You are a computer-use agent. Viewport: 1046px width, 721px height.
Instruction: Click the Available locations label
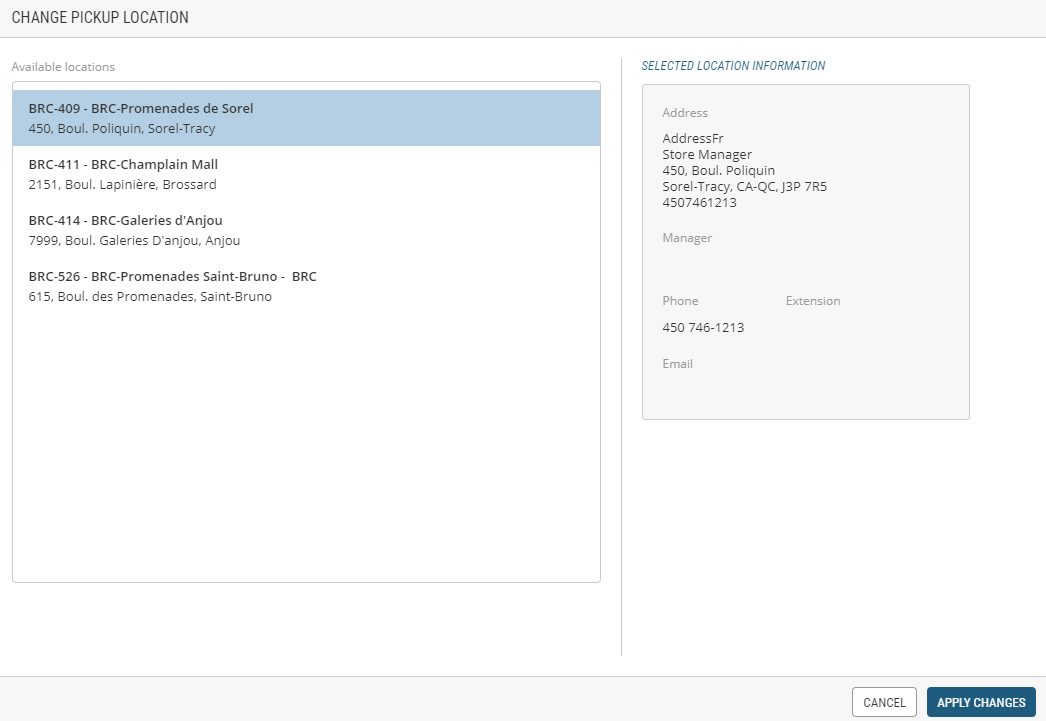point(63,67)
